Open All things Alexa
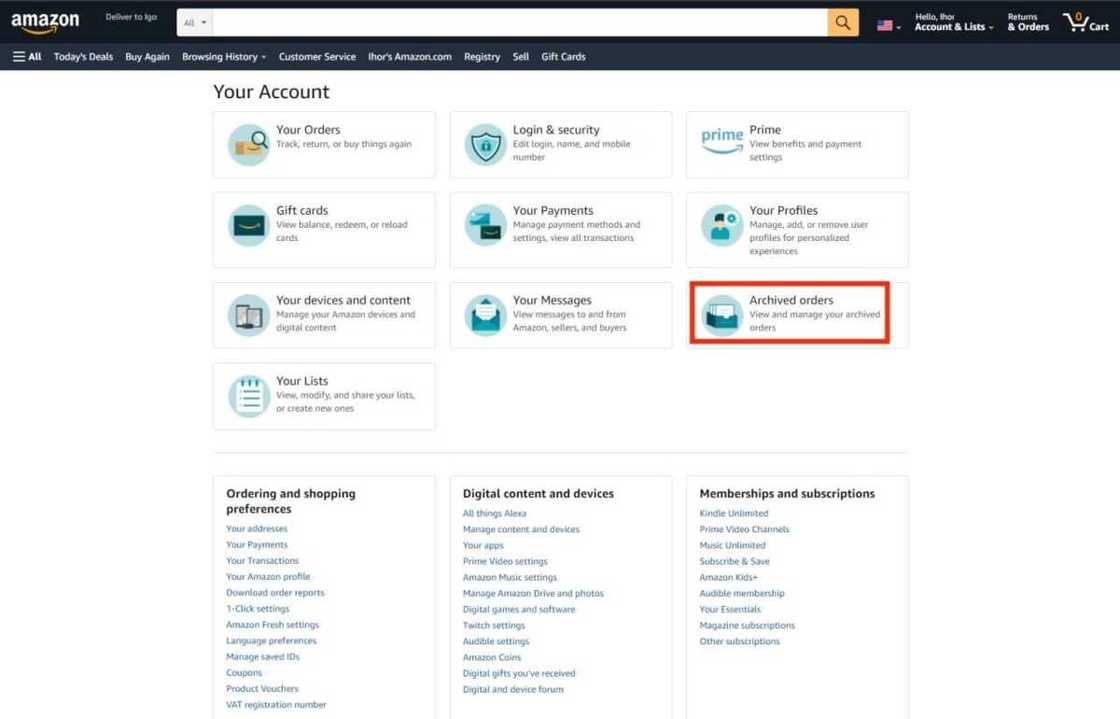 click(x=494, y=513)
